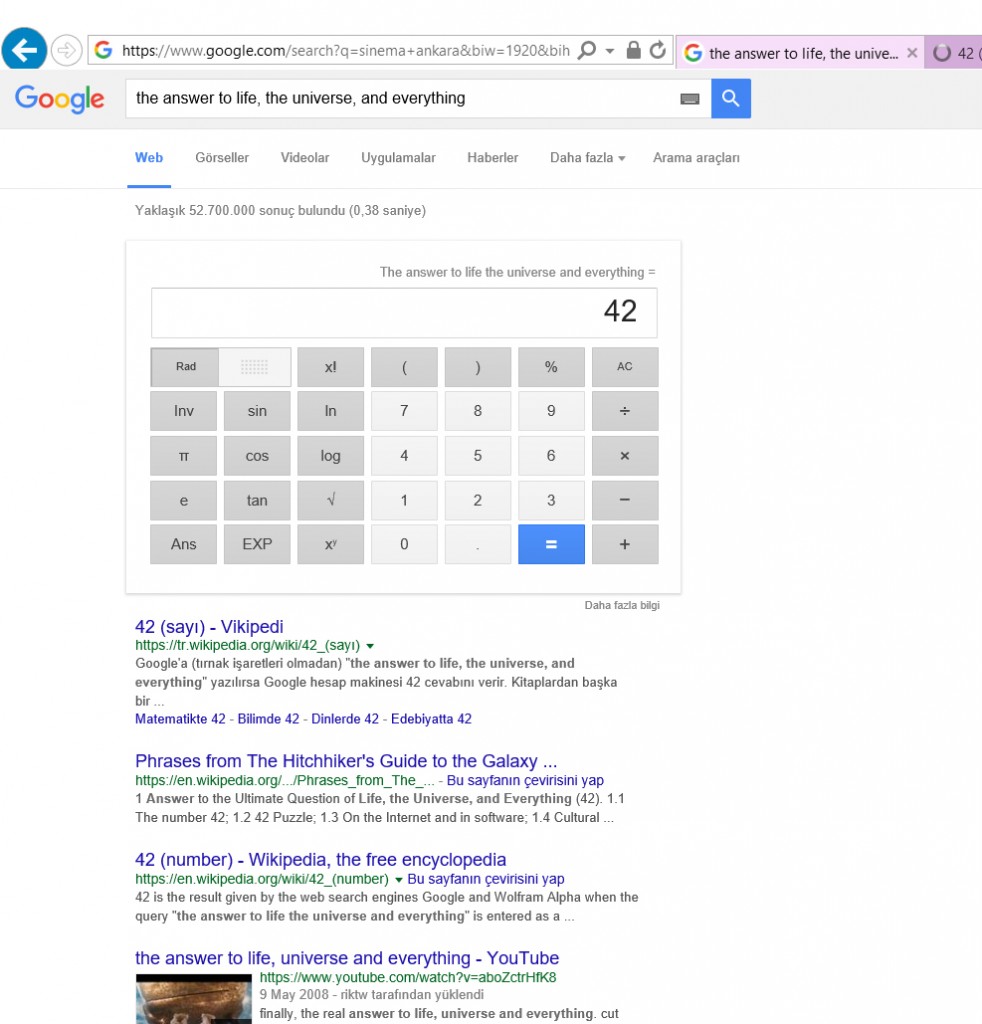Select the Web search tab
This screenshot has width=982, height=1024.
(x=149, y=157)
